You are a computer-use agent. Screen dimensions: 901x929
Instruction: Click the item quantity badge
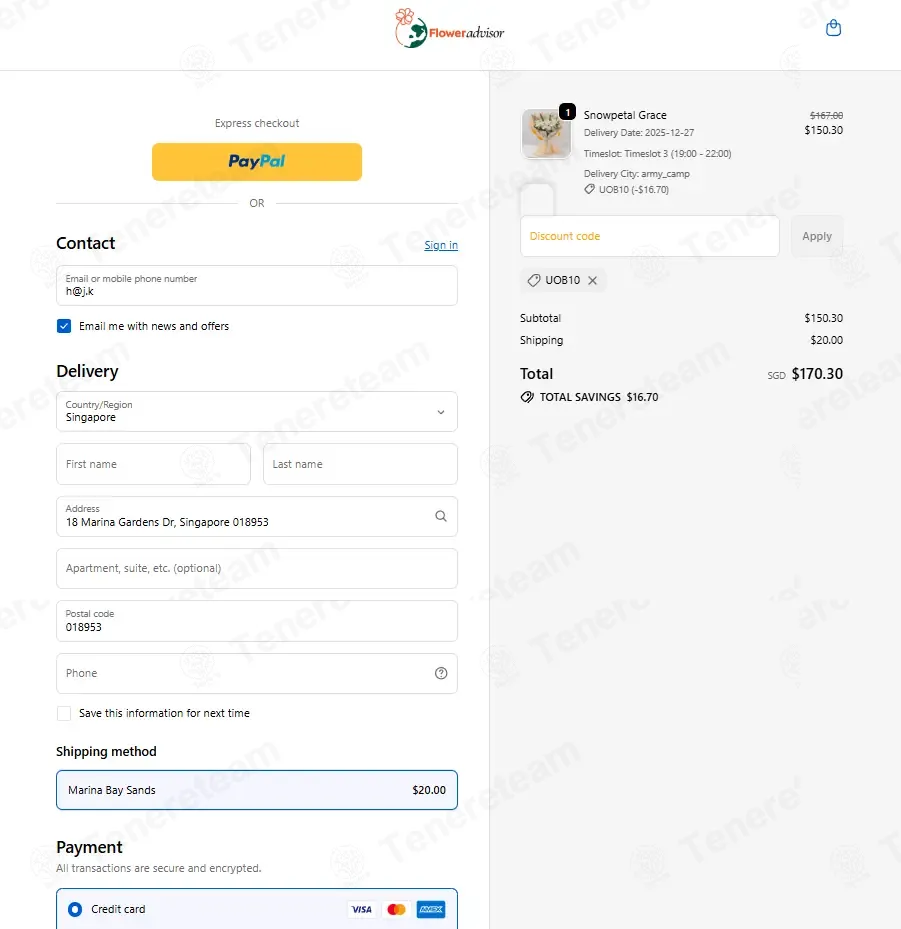pos(567,111)
